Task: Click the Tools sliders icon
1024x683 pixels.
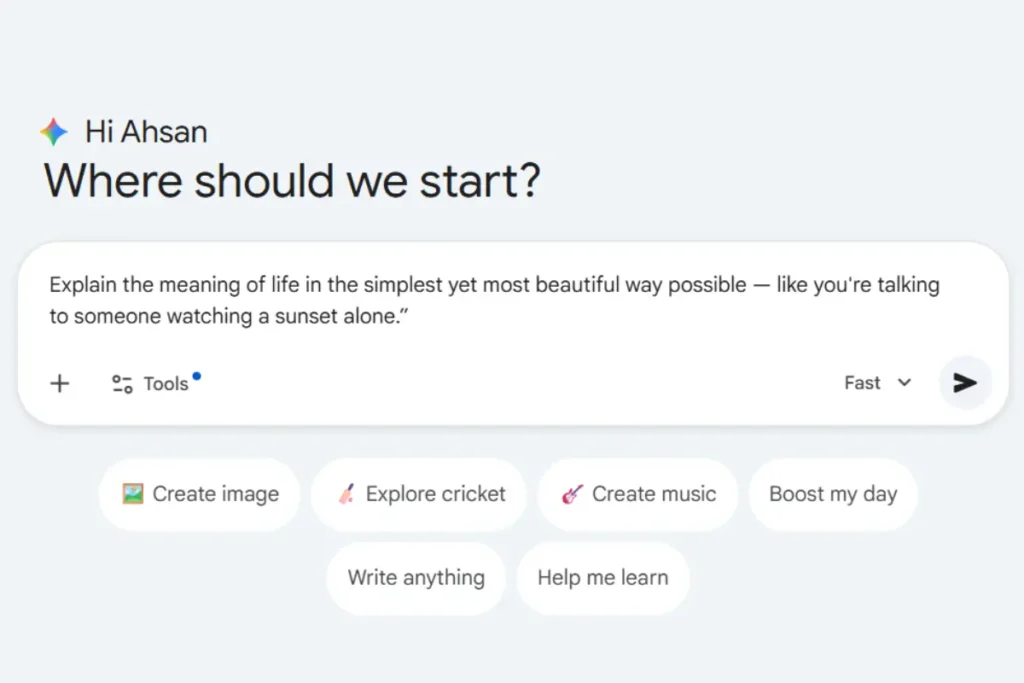Action: [x=122, y=384]
